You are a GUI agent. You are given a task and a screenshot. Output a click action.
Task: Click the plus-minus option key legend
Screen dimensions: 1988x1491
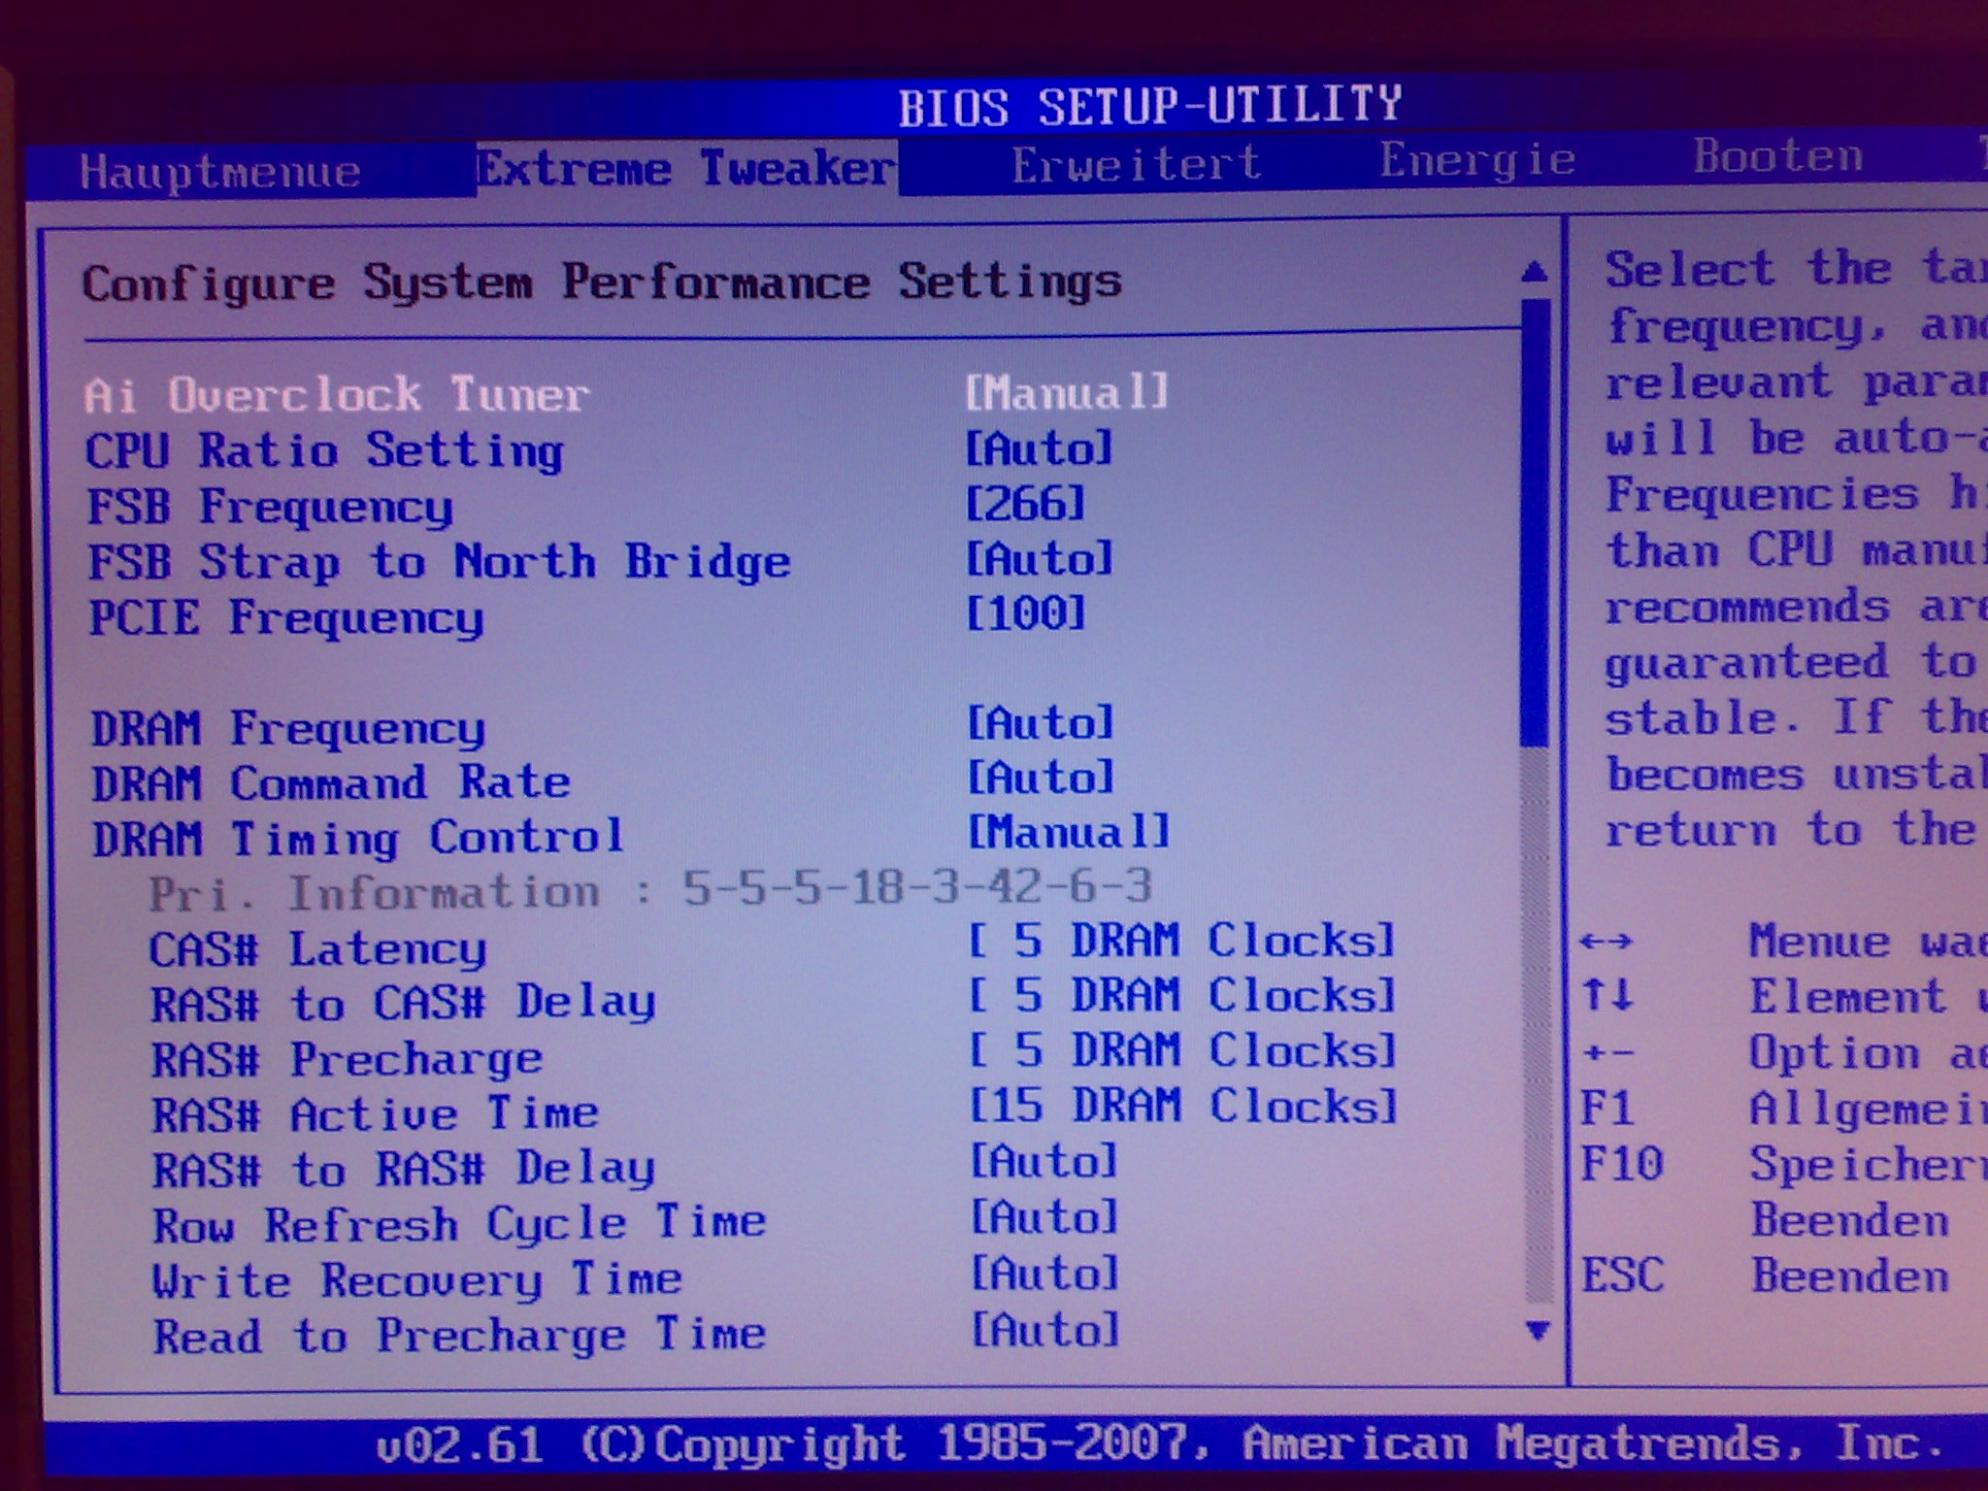[1608, 1053]
